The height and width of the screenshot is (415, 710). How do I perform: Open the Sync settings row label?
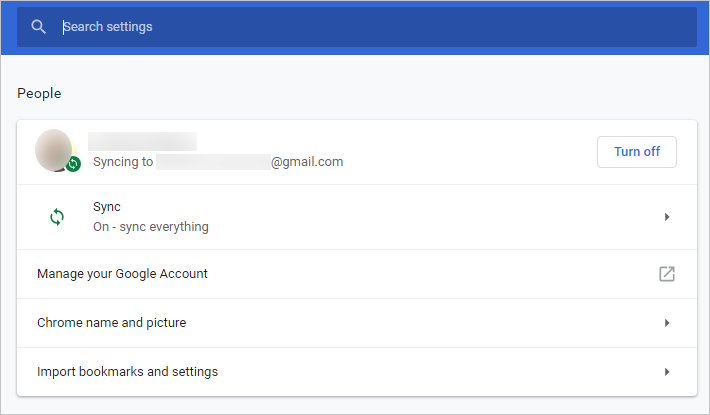coord(107,207)
